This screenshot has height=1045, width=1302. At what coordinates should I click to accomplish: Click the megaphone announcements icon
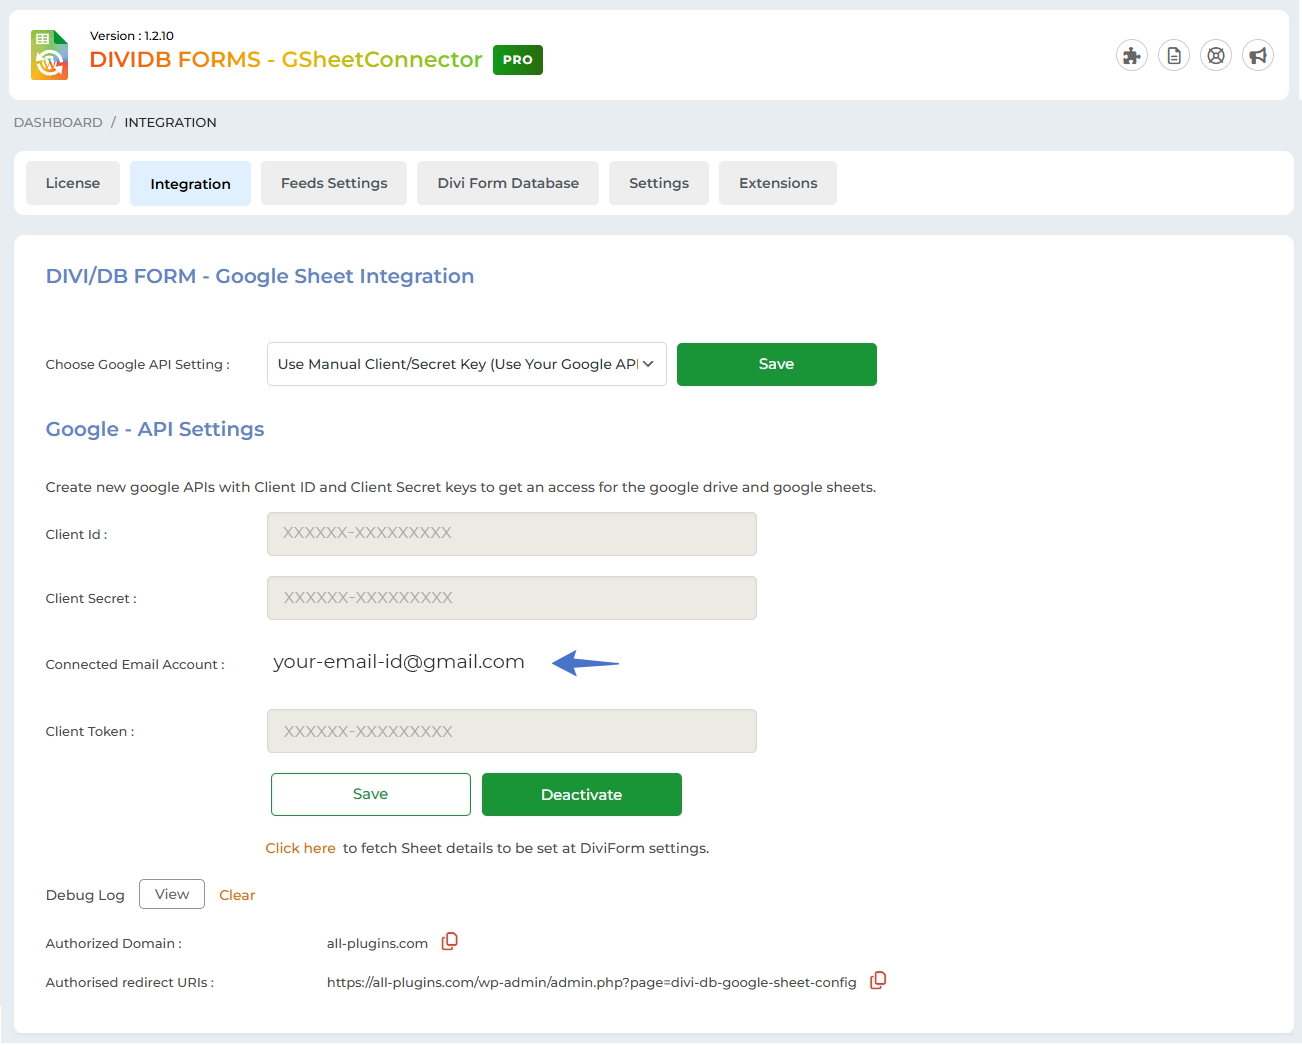[1258, 56]
